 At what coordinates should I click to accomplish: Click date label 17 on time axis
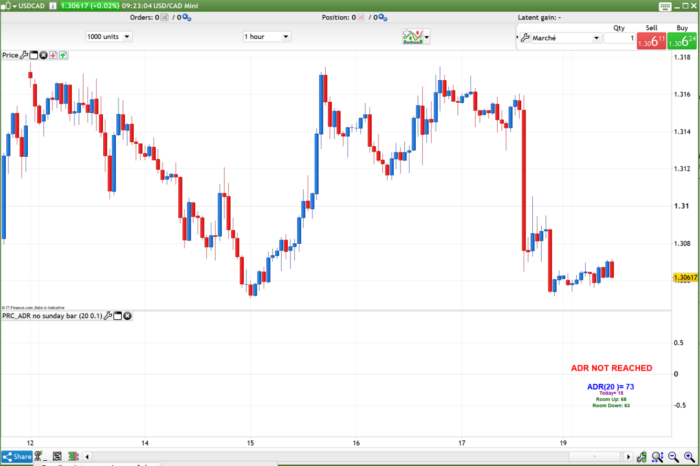462,443
